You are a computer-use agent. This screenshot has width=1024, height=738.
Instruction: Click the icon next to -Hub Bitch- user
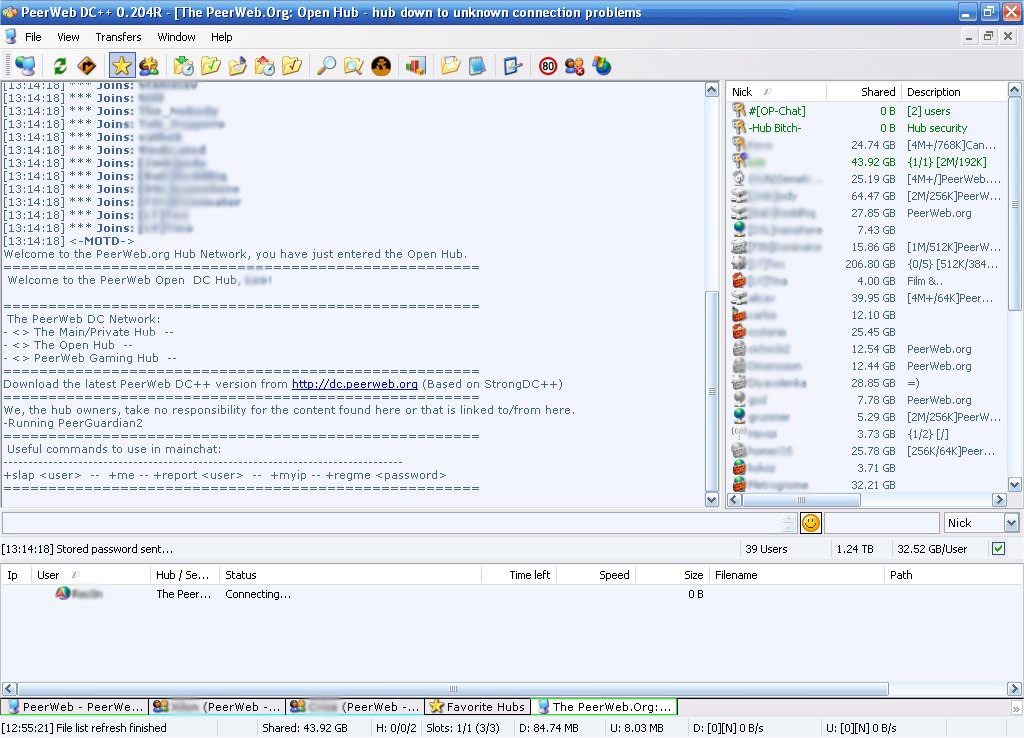coord(739,127)
